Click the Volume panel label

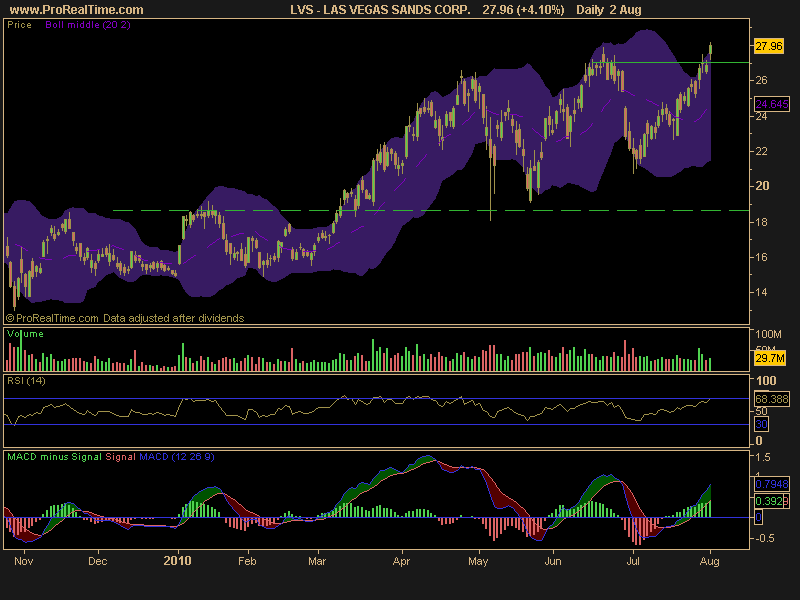pos(25,334)
